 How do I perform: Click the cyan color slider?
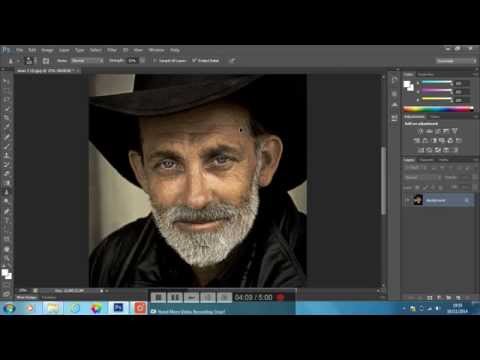[x=436, y=82]
